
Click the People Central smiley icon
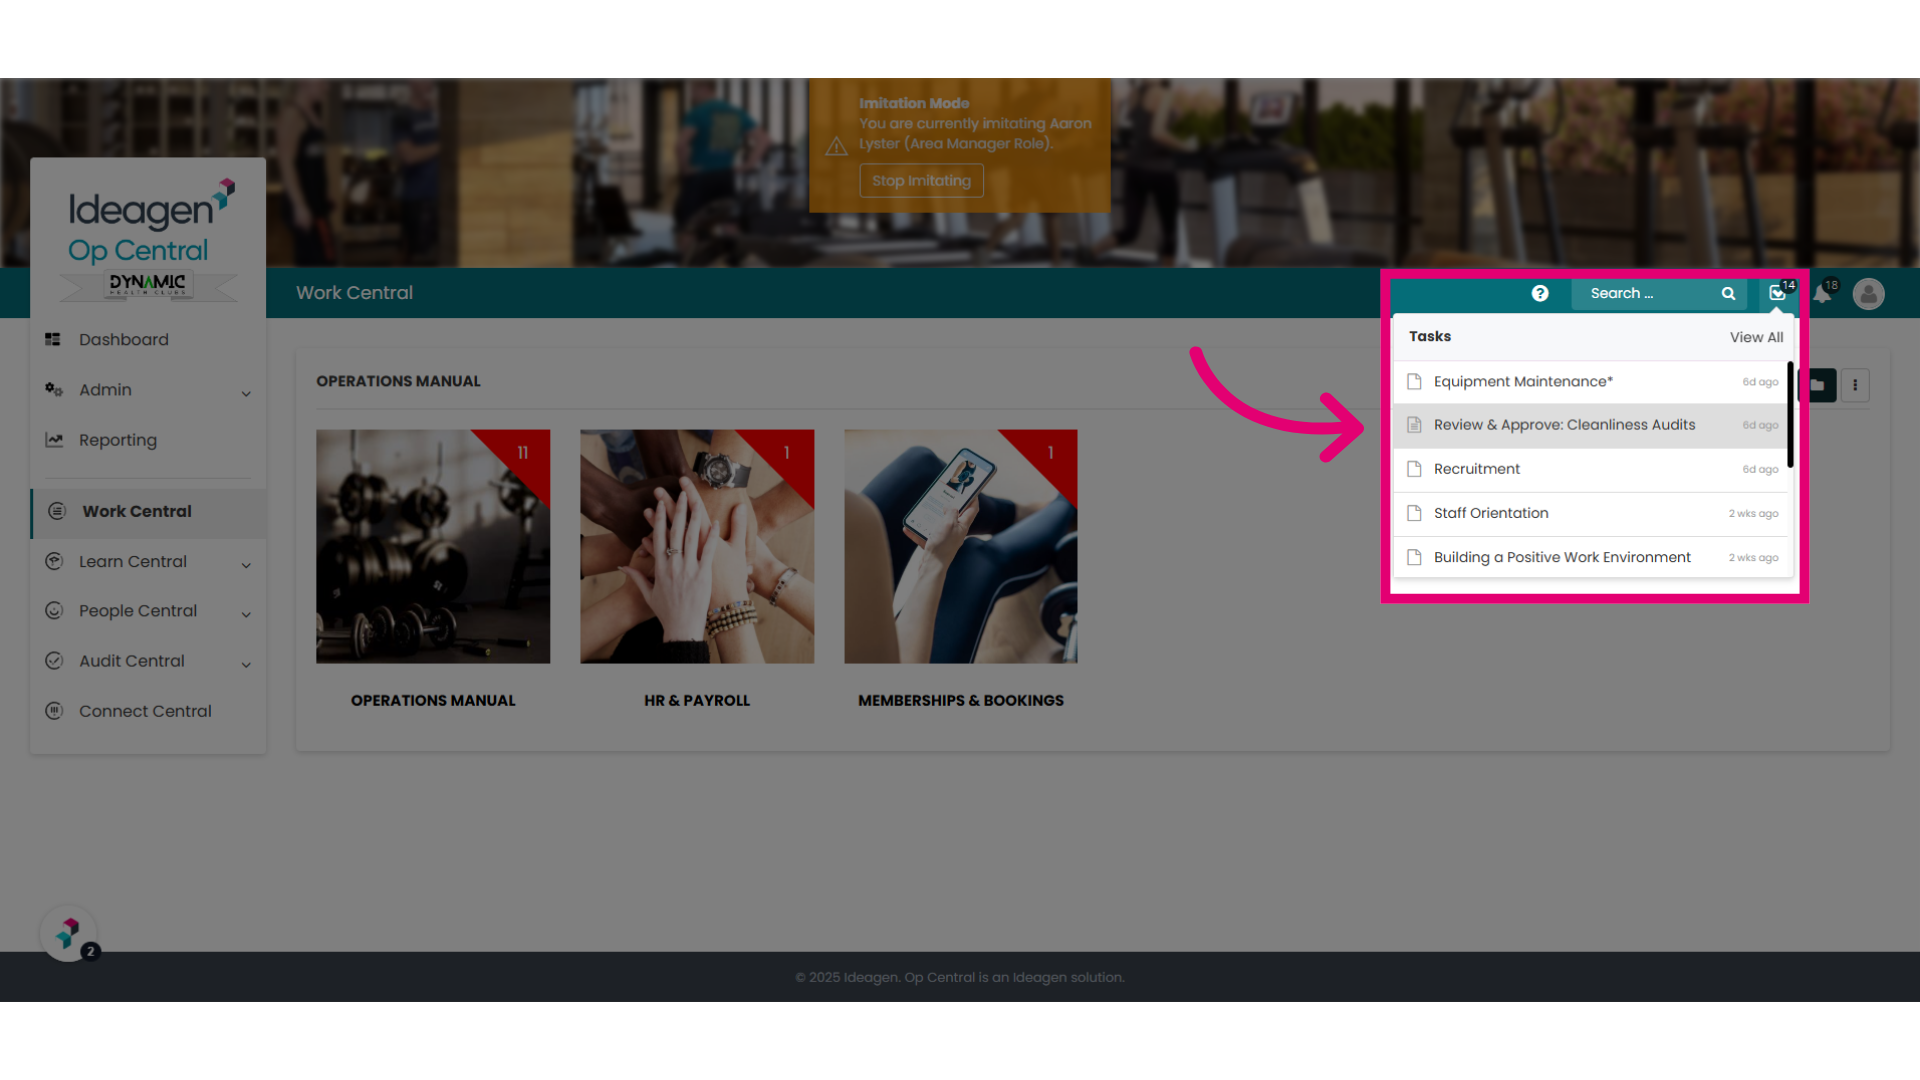[x=54, y=610]
